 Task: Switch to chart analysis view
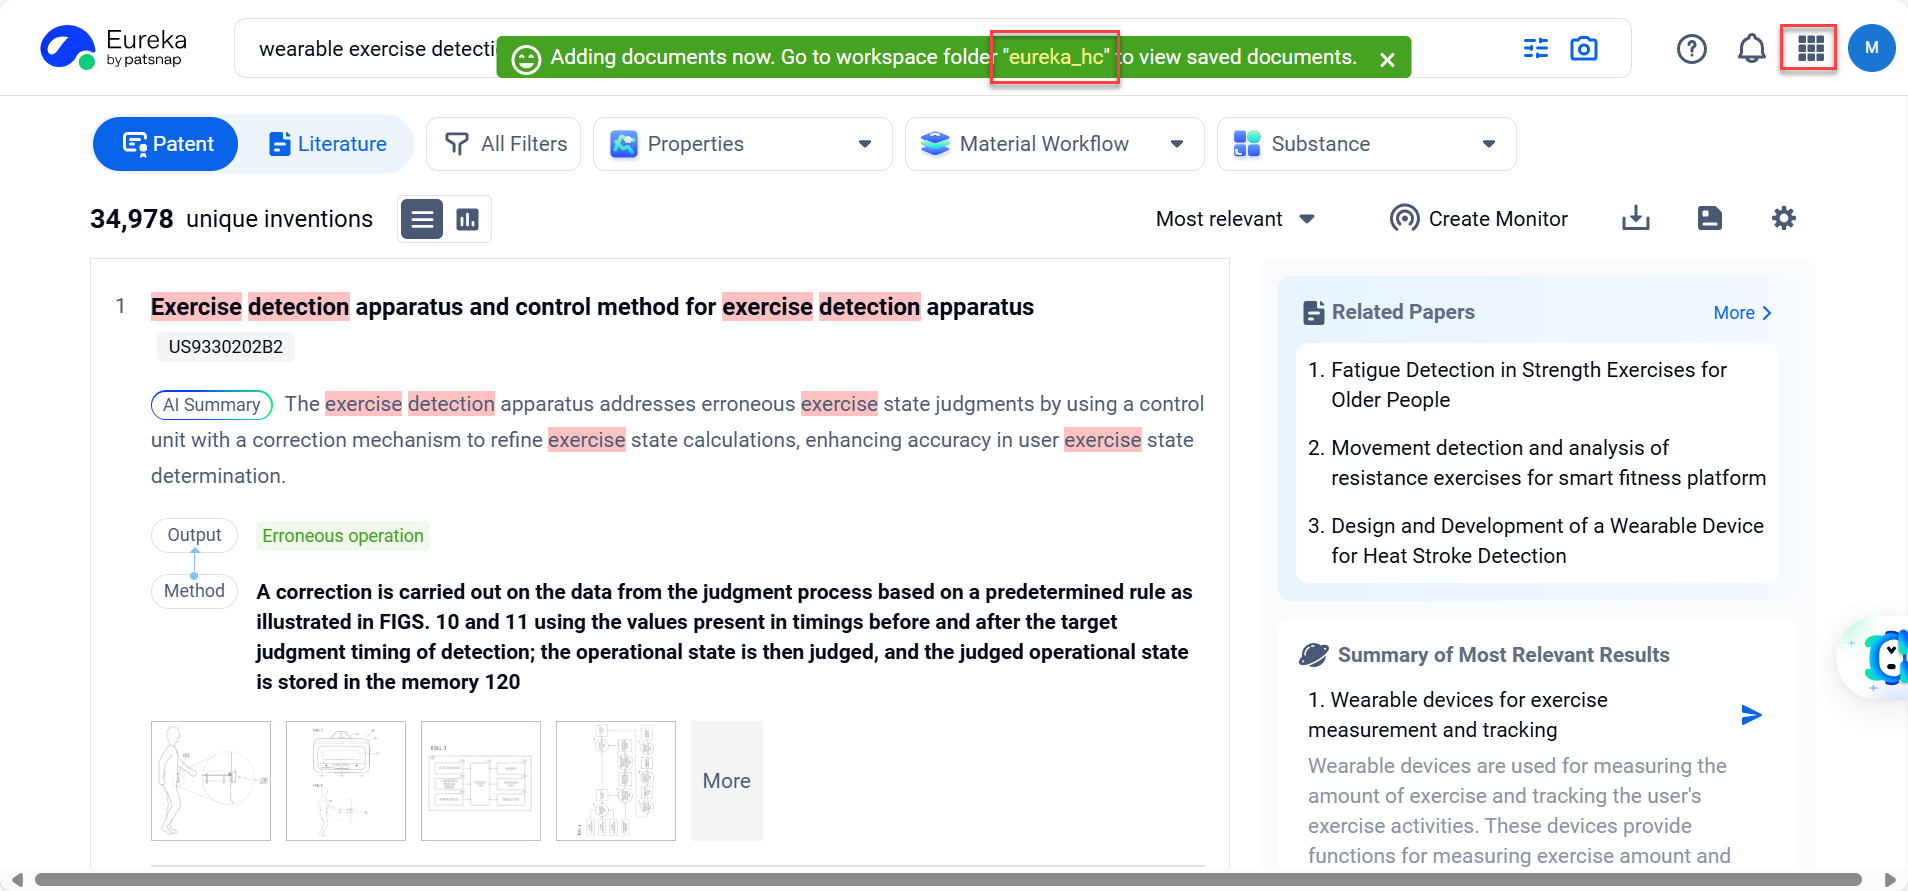tap(467, 219)
